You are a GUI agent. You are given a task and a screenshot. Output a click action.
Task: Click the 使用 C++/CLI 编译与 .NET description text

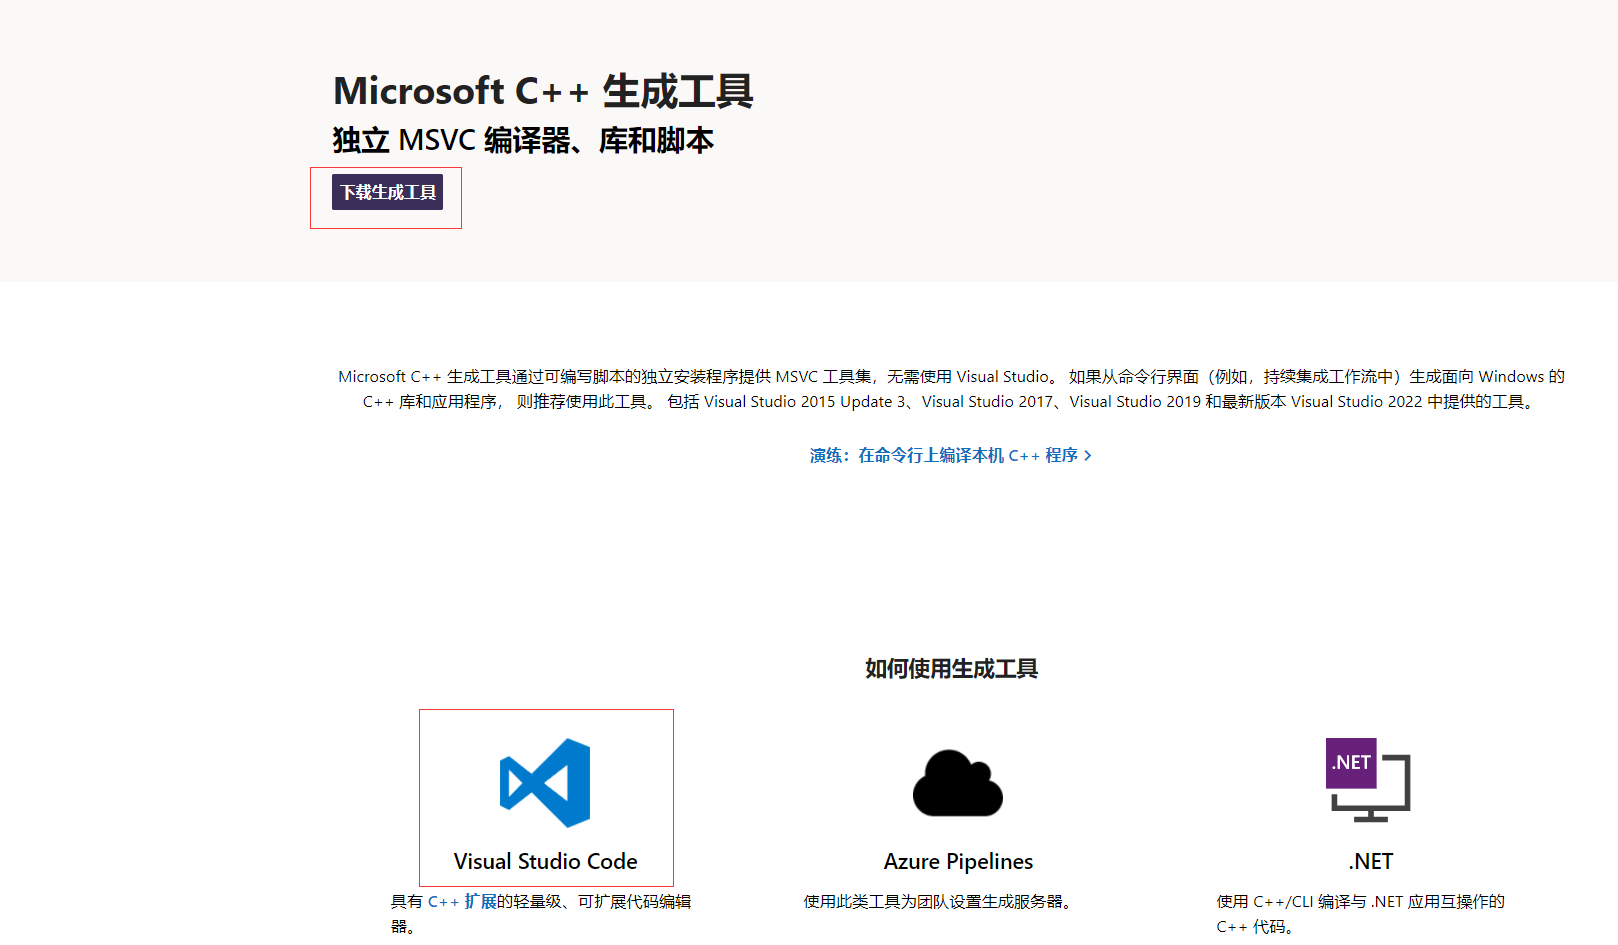[x=1360, y=913]
